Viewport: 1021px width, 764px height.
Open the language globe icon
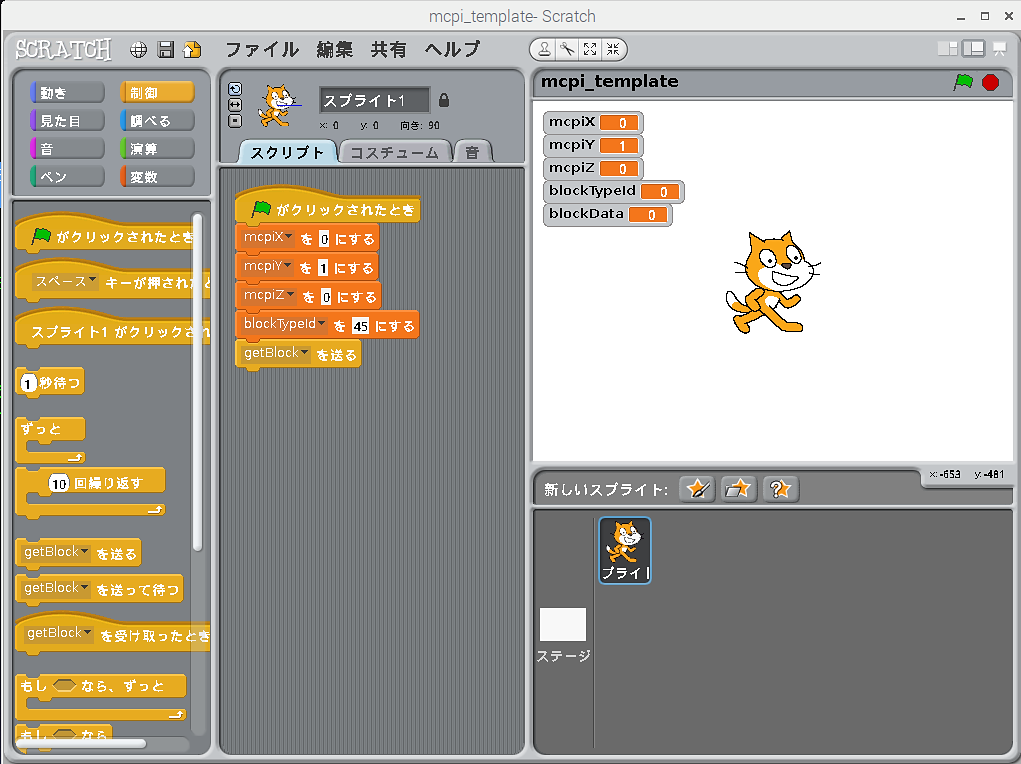click(x=139, y=49)
